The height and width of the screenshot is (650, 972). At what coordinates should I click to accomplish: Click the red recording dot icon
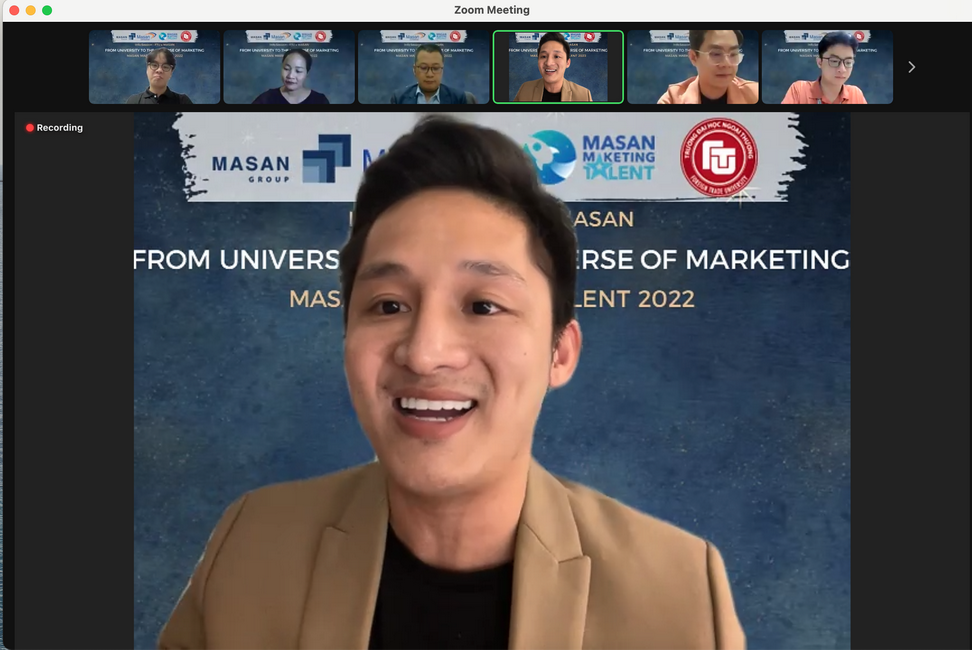29,128
